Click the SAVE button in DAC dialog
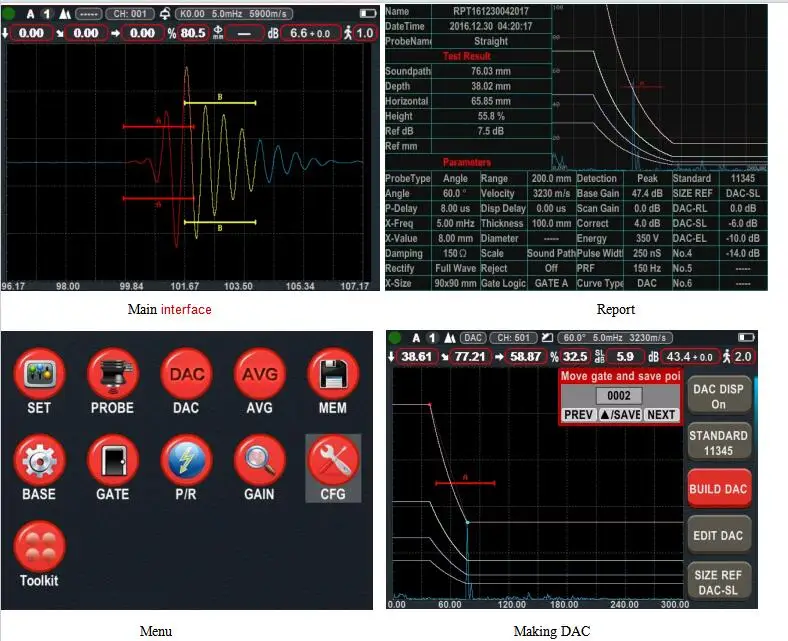Screen dimensions: 788x641 coord(619,414)
